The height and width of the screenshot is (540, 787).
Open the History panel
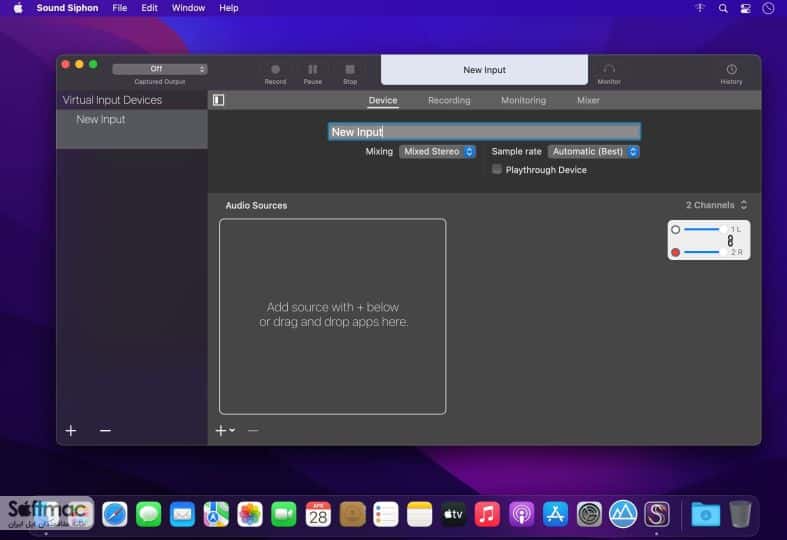tap(731, 74)
